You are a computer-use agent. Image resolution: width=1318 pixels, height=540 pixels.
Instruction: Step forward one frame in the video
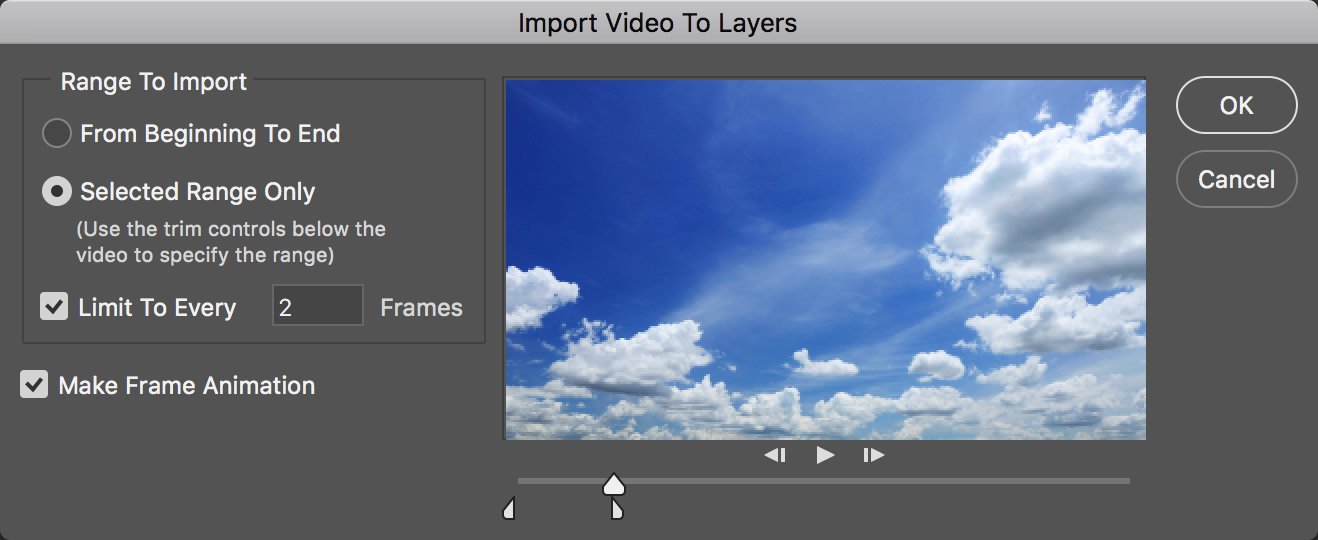pos(874,455)
